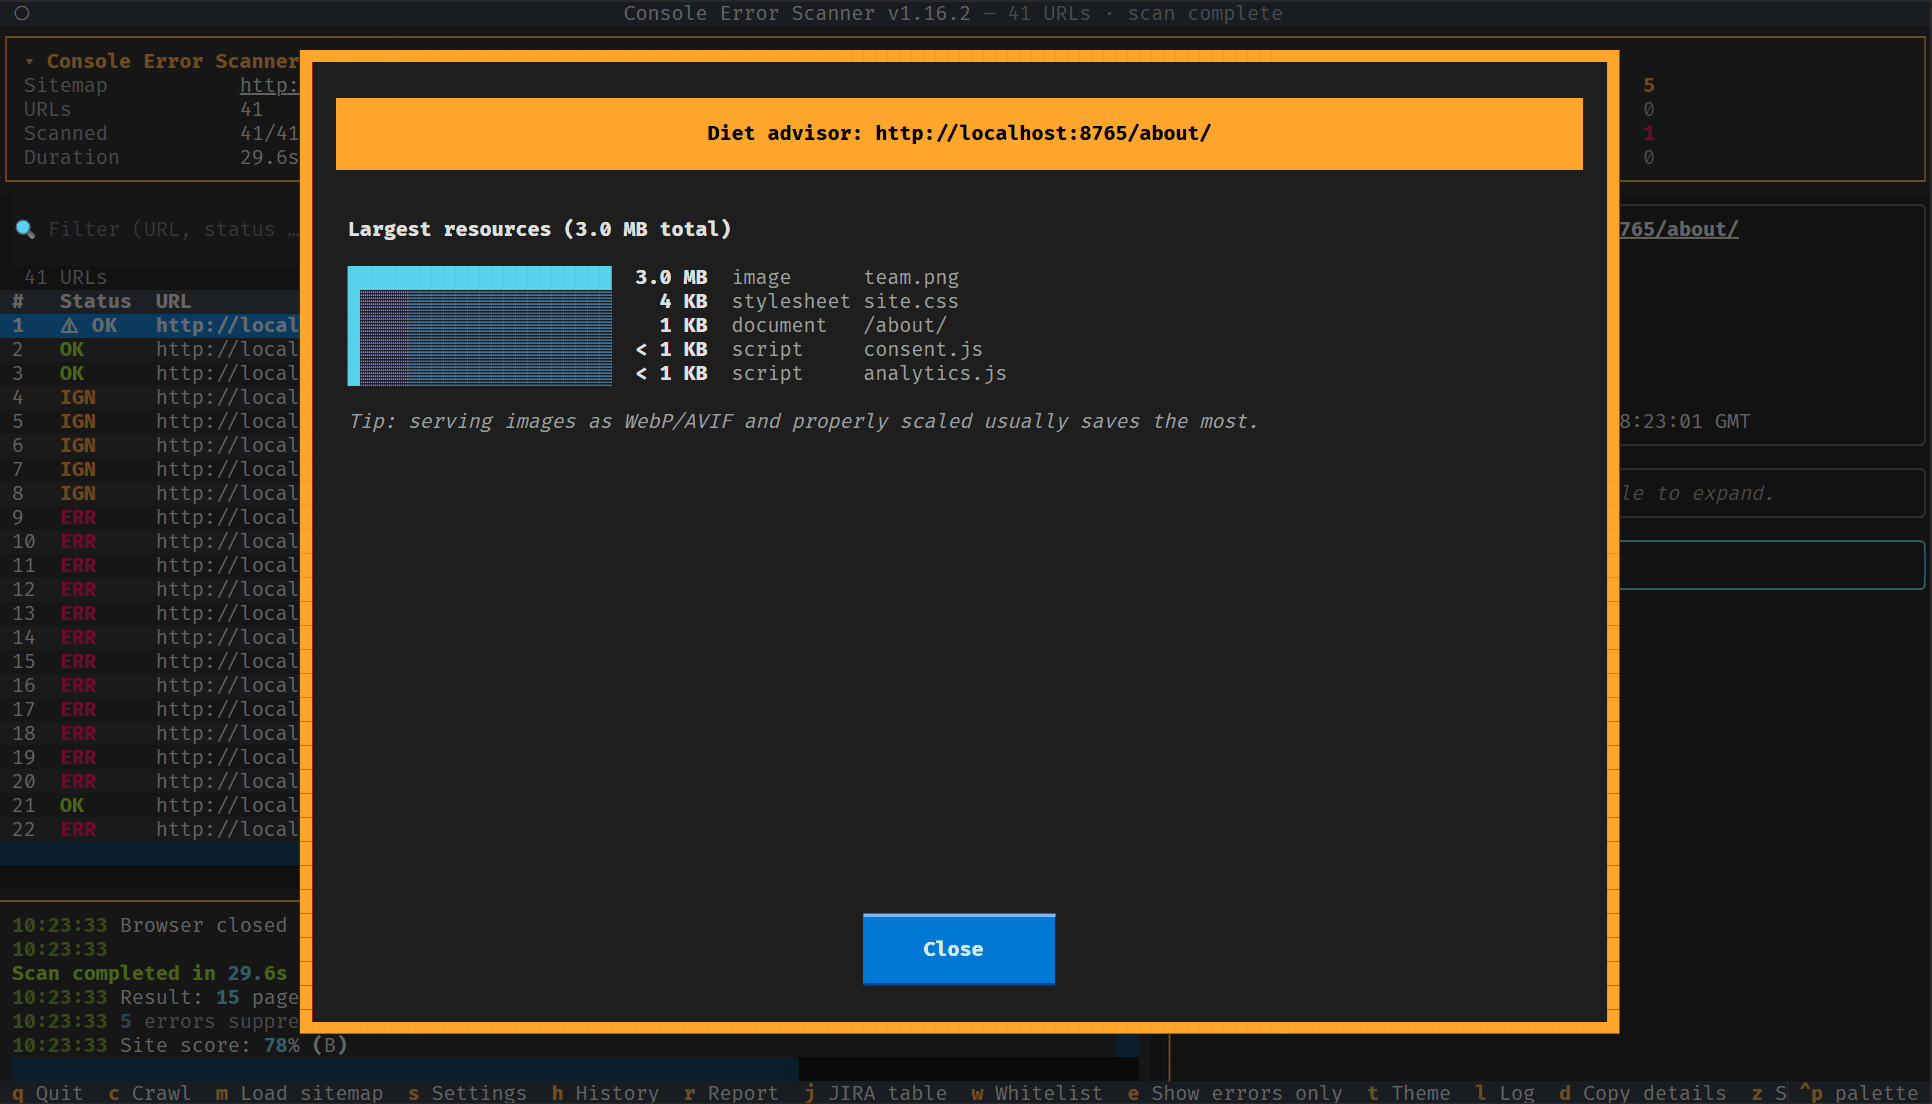Open the about/ URL link in details
This screenshot has width=1932, height=1104.
[1679, 229]
